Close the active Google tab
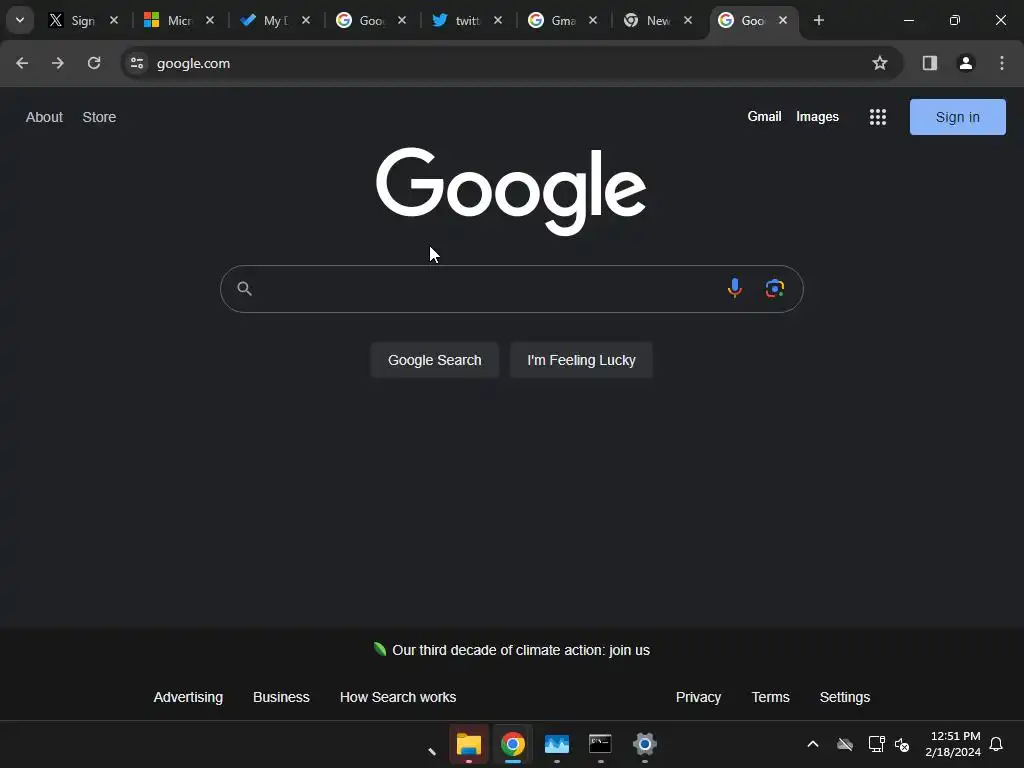 tap(783, 20)
